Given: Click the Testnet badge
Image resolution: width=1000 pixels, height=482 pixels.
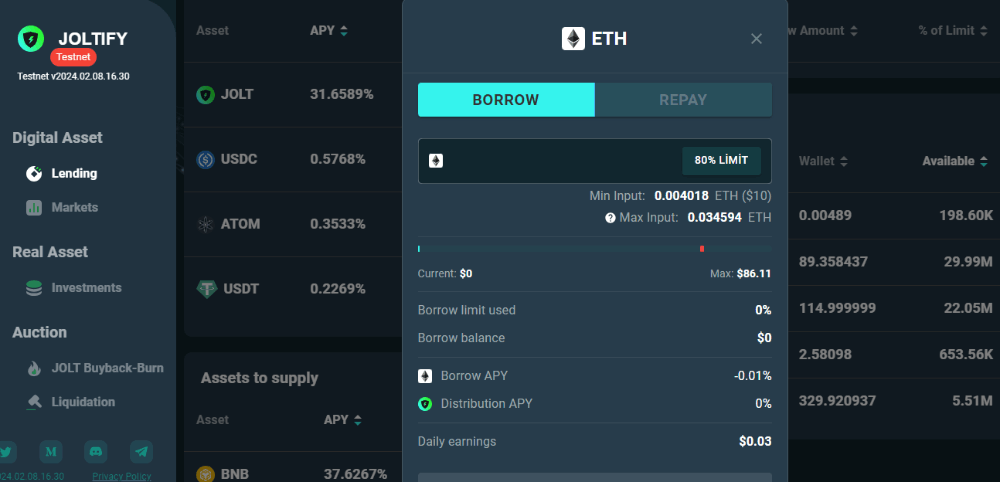Looking at the screenshot, I should (73, 57).
